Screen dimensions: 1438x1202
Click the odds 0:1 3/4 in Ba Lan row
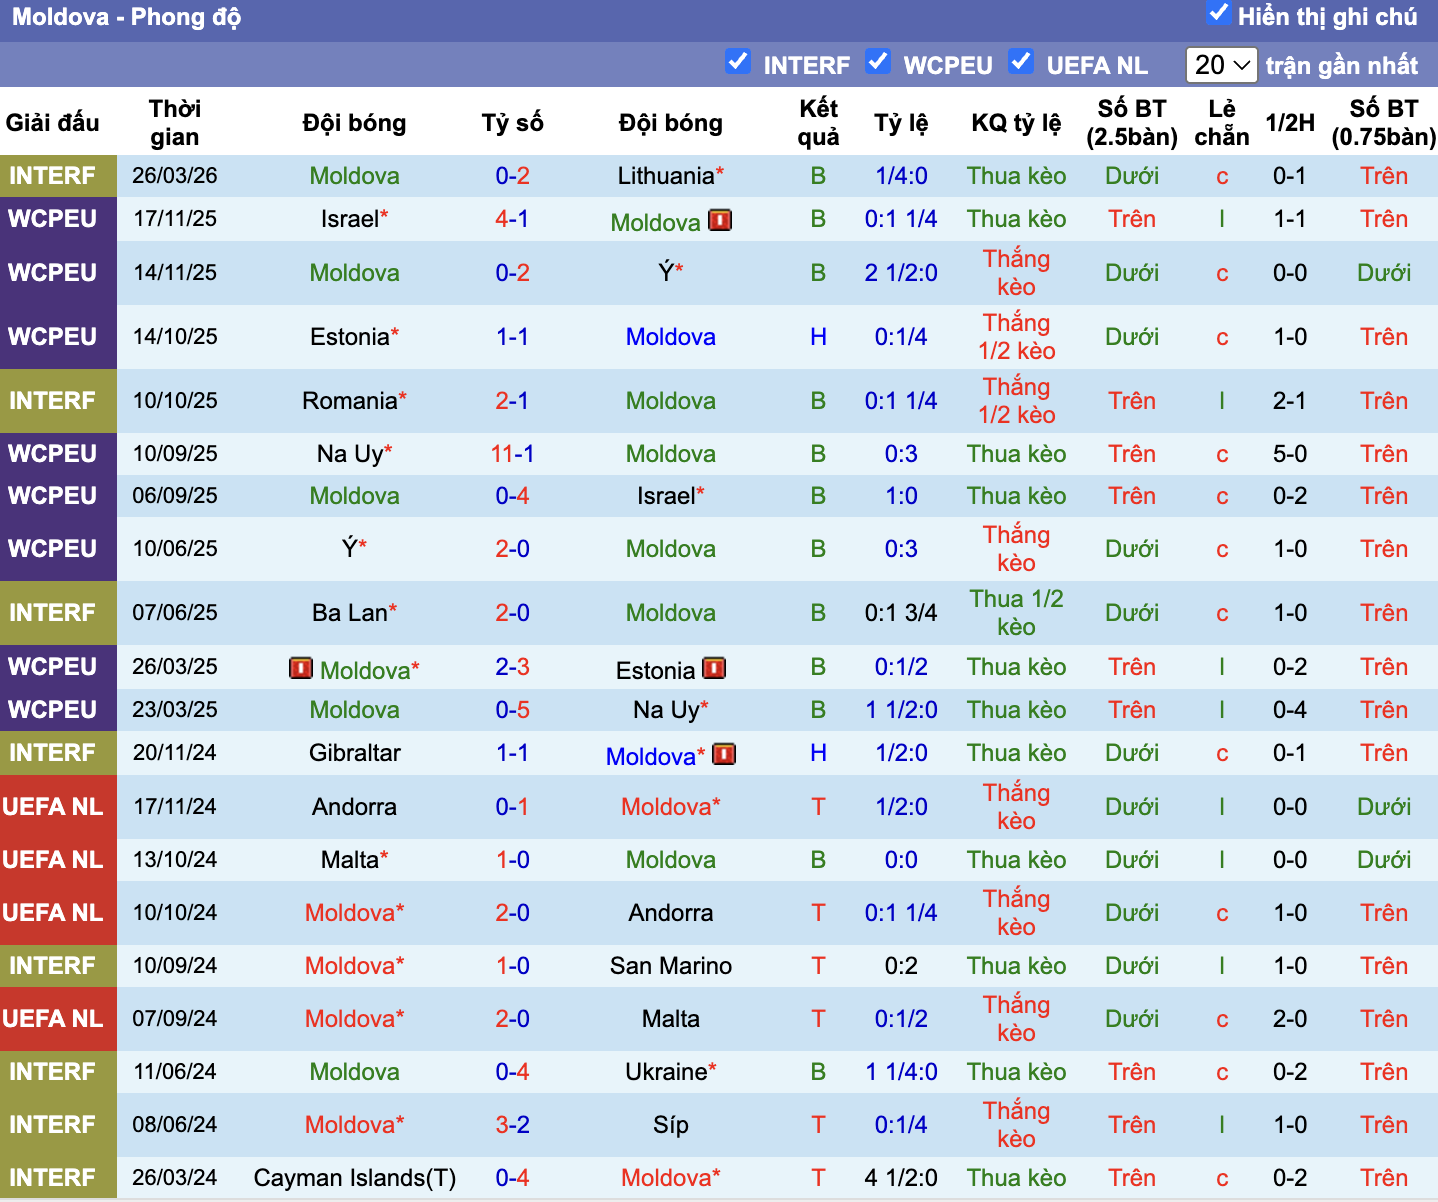click(x=901, y=613)
